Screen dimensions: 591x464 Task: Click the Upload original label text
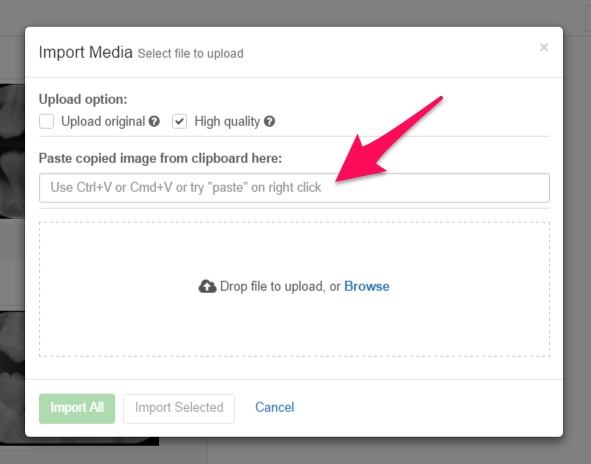pos(103,121)
